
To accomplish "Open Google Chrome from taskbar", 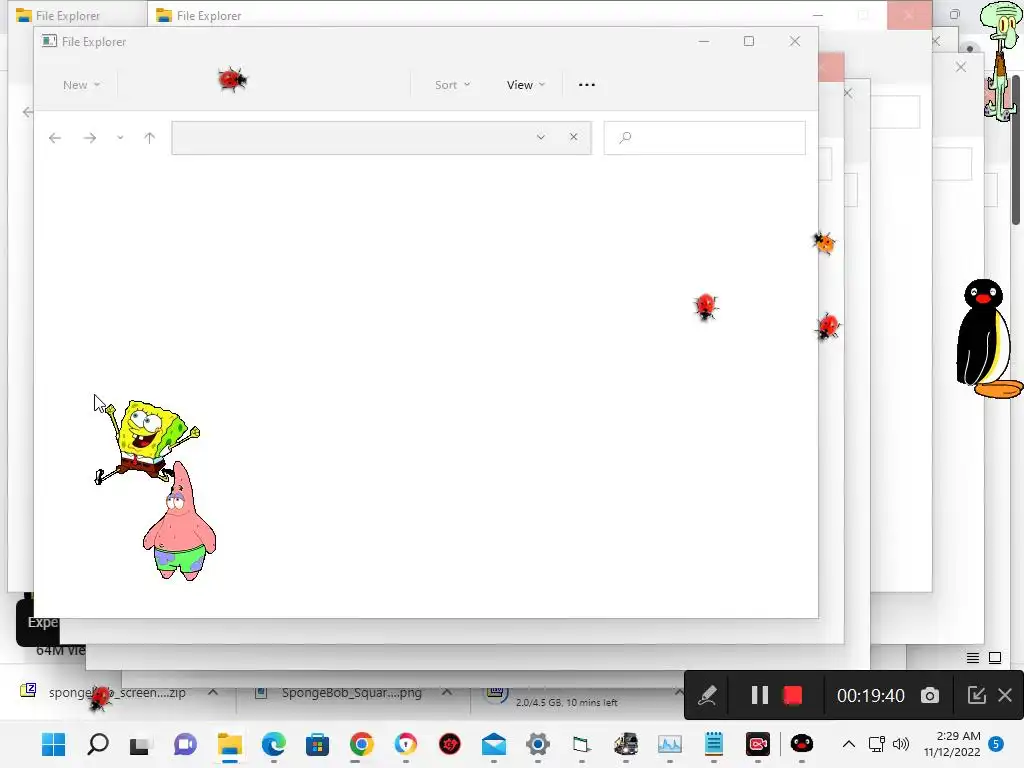I will pos(361,744).
